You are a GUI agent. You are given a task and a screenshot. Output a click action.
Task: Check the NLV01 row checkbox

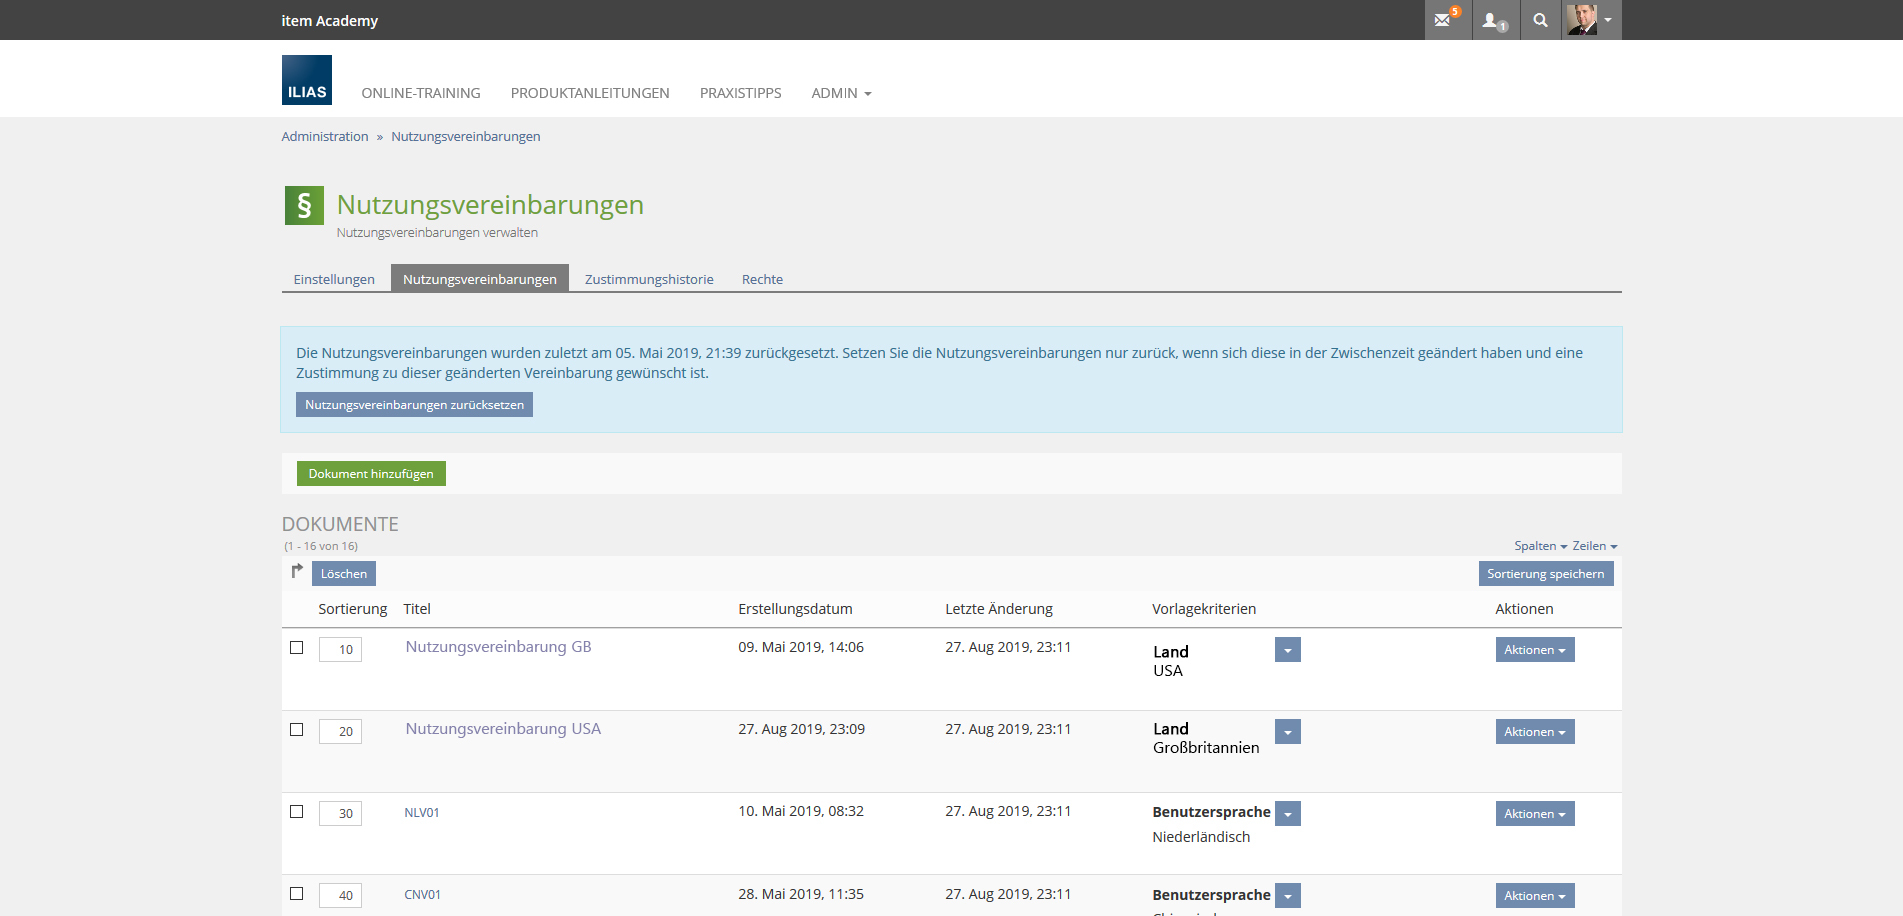(297, 811)
